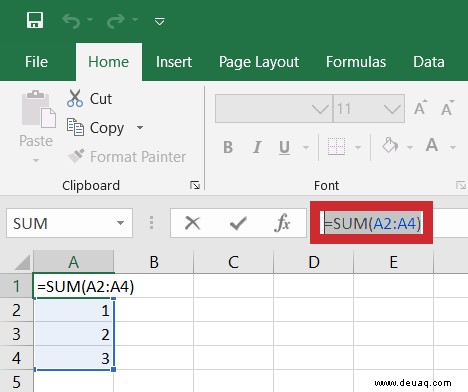Image resolution: width=468 pixels, height=392 pixels.
Task: Click the formula bar Enter checkmark
Action: pos(238,223)
